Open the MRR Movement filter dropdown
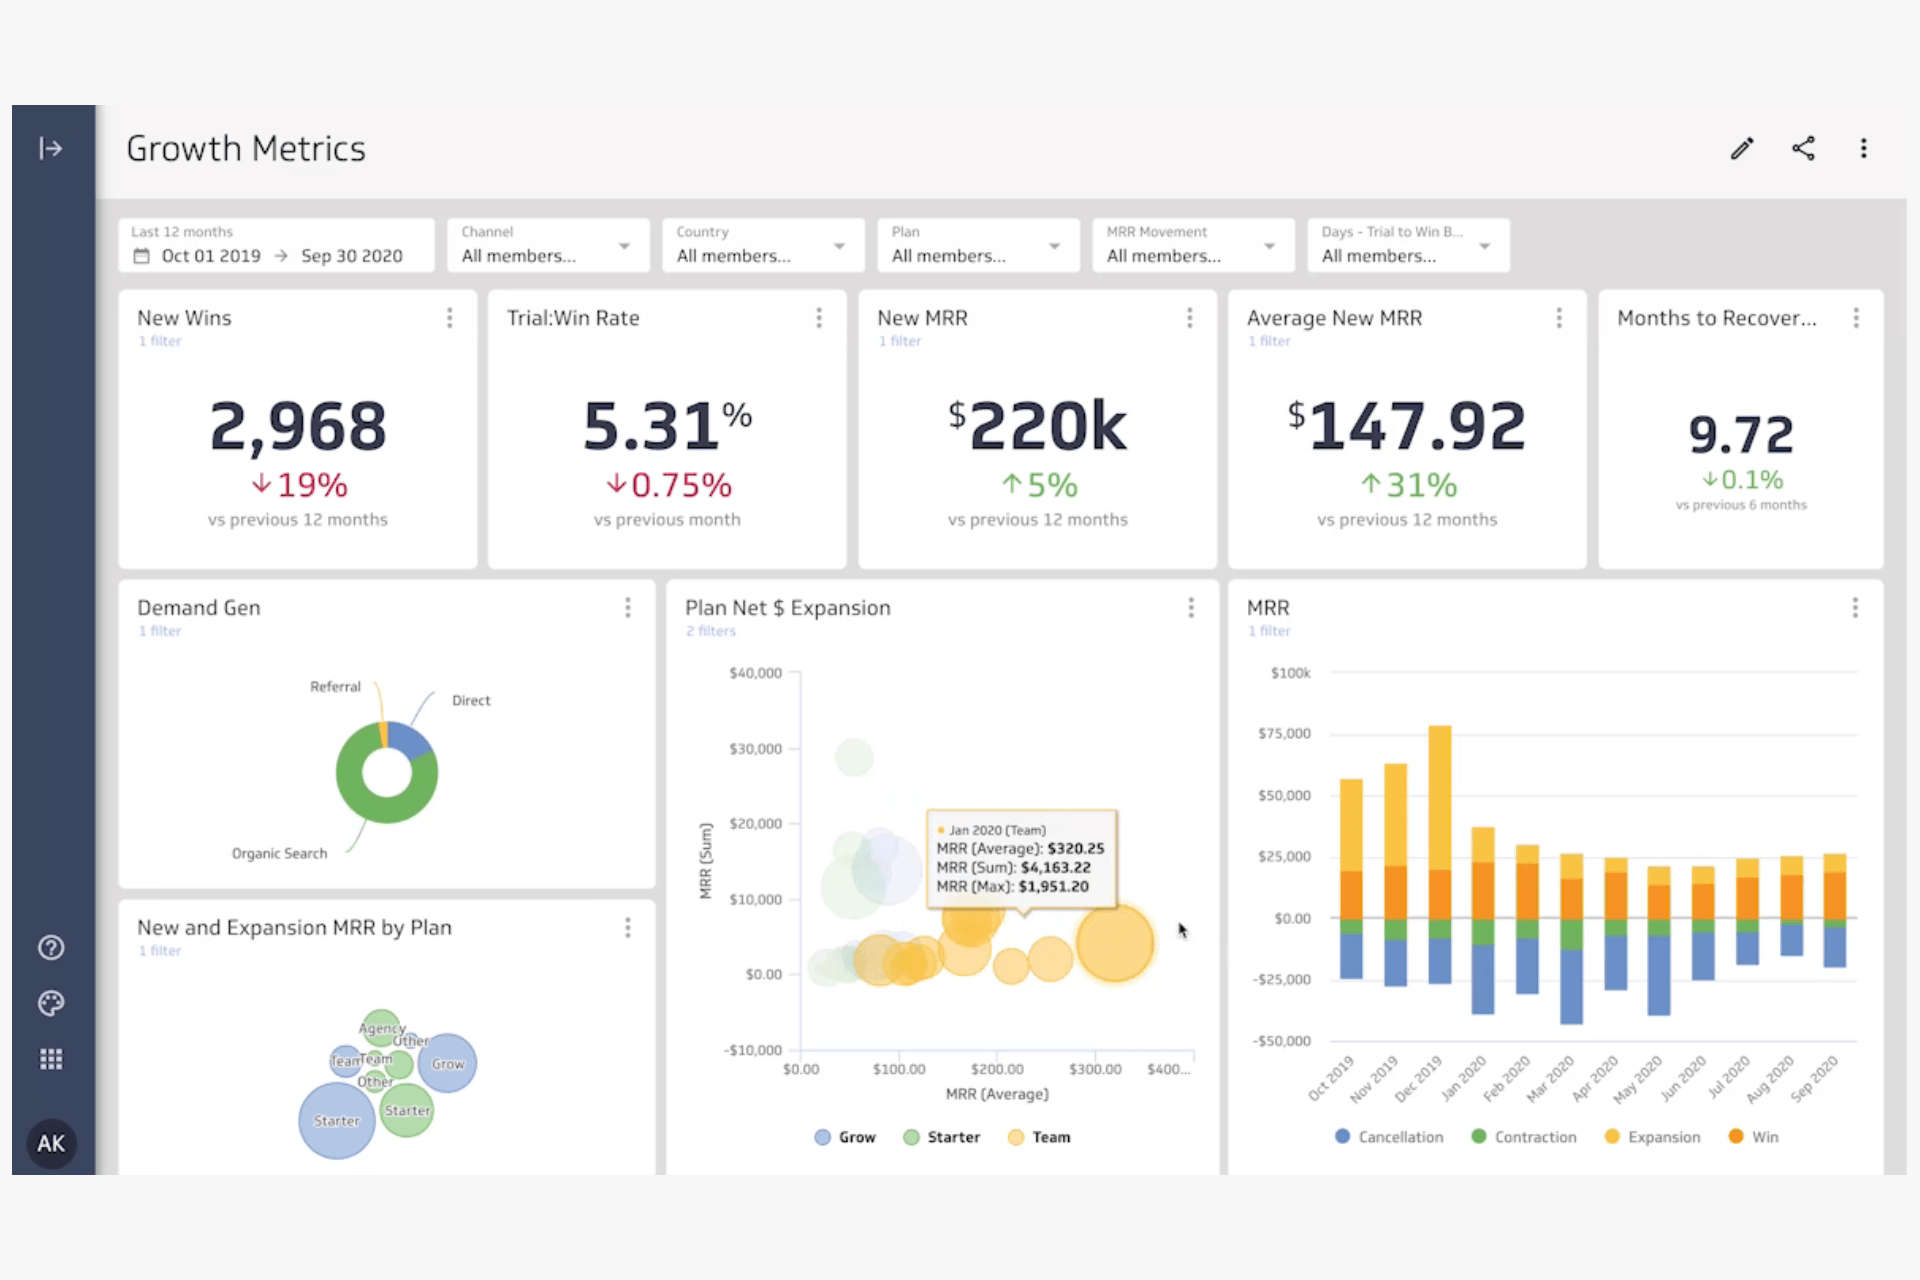This screenshot has height=1280, width=1920. [x=1193, y=245]
